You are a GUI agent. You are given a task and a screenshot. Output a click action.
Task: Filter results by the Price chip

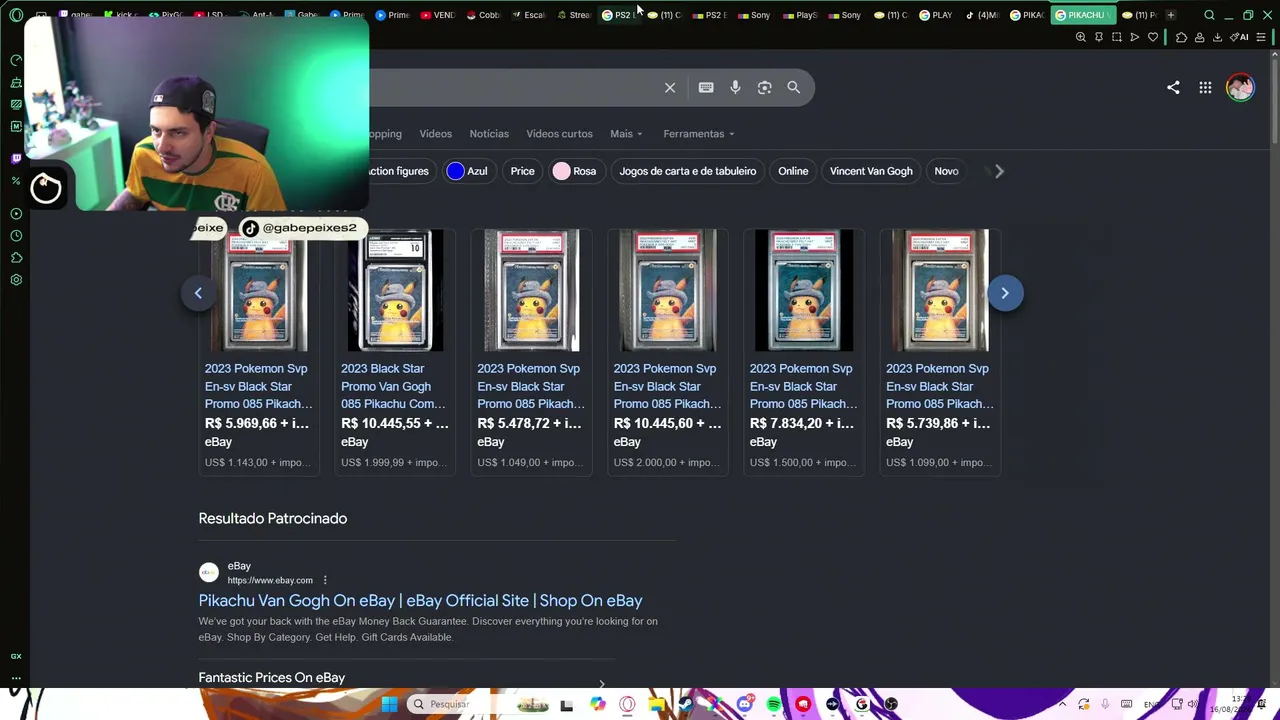coord(522,171)
